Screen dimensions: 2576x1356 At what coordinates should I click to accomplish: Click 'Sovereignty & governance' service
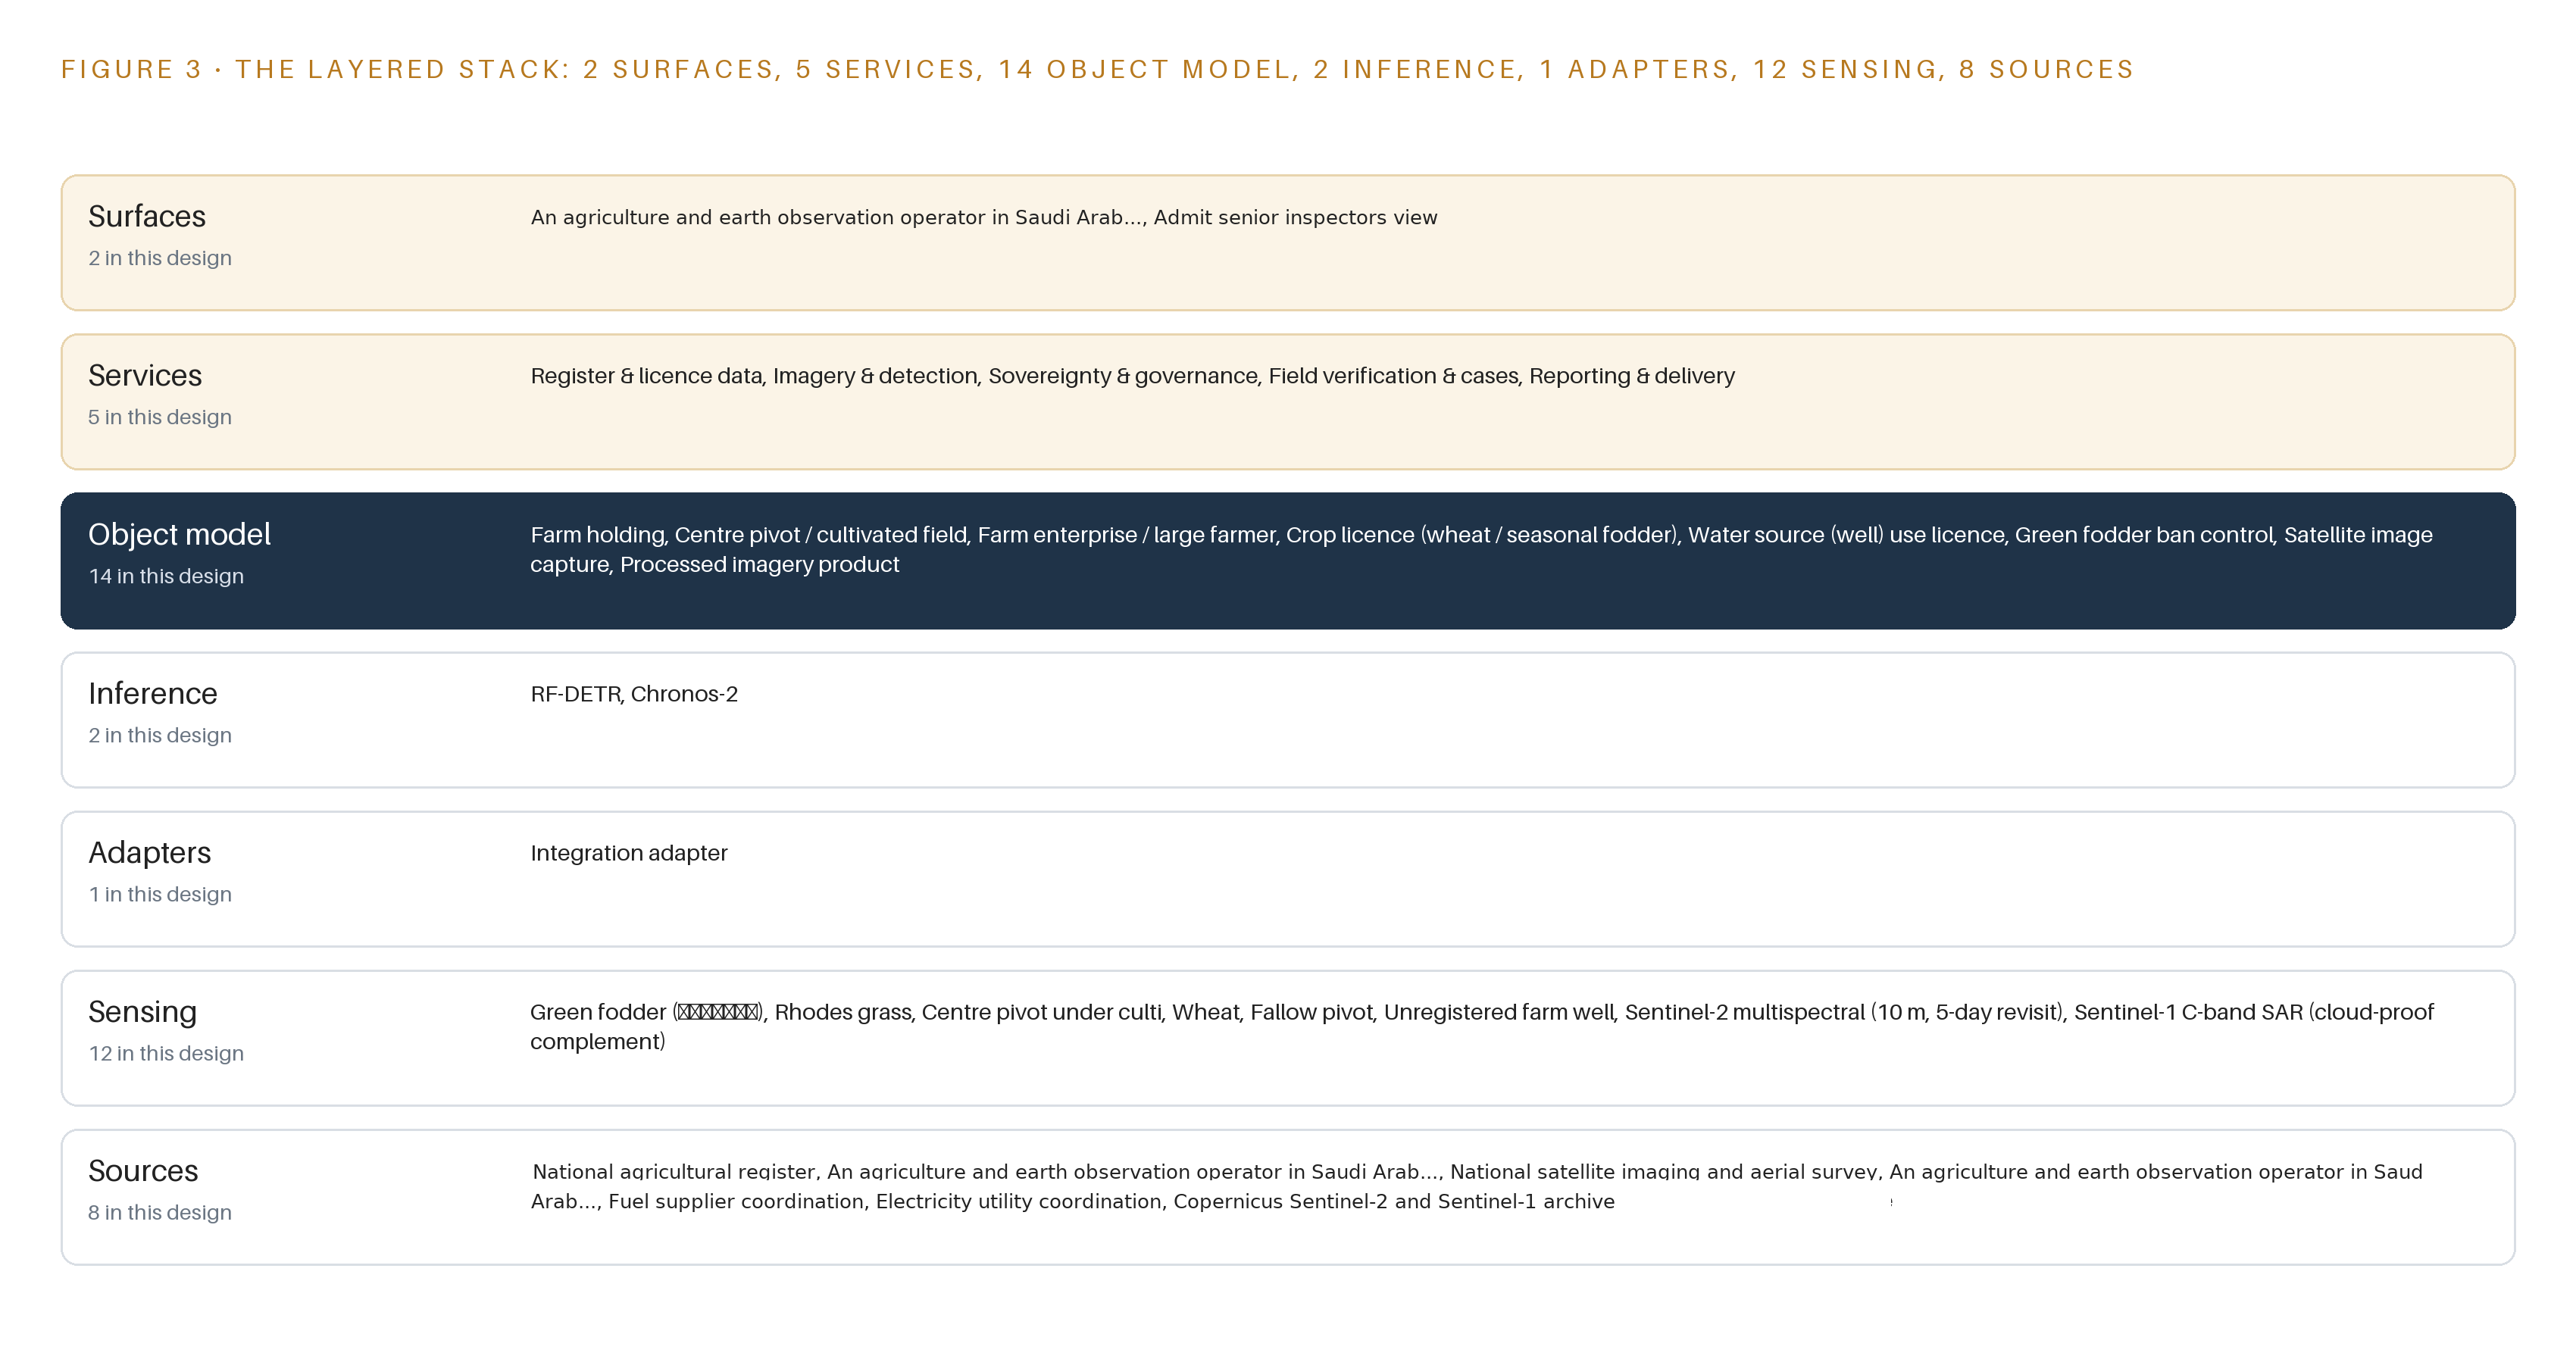tap(1123, 376)
